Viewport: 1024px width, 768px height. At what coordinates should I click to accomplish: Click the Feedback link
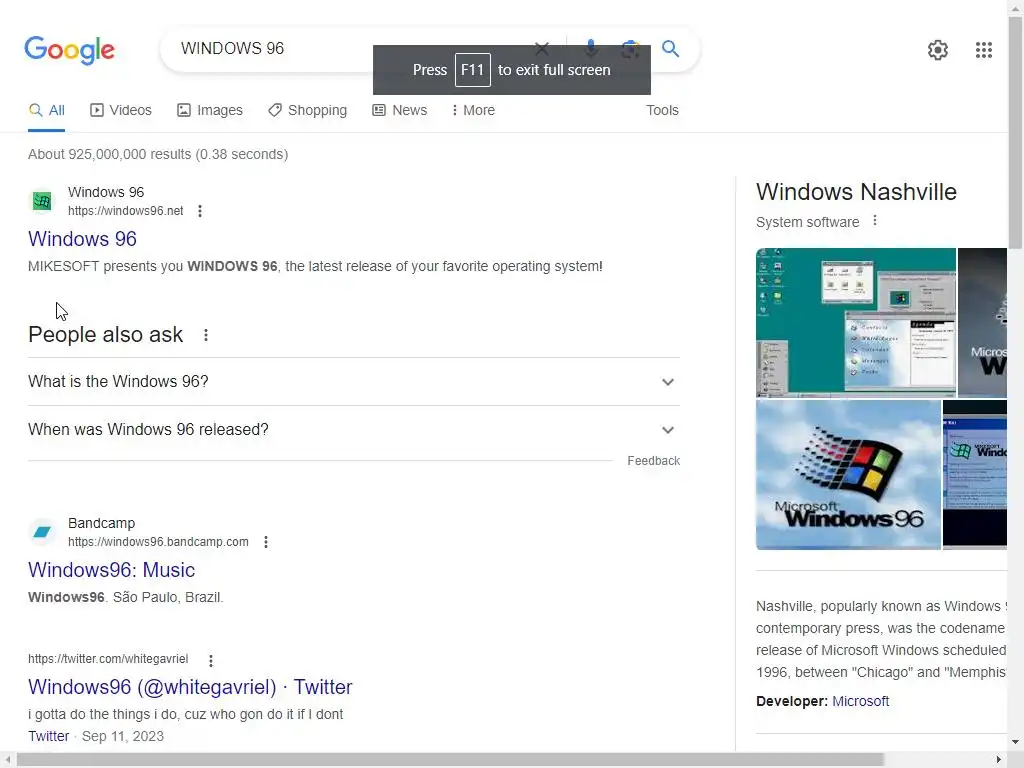pos(654,461)
